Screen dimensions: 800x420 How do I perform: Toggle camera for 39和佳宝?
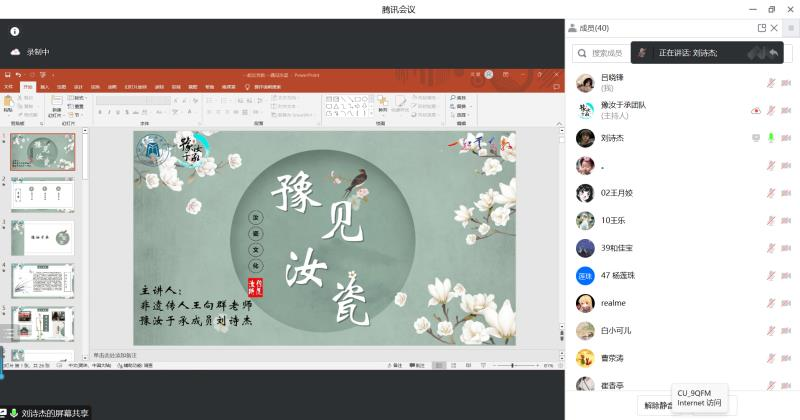(x=786, y=248)
